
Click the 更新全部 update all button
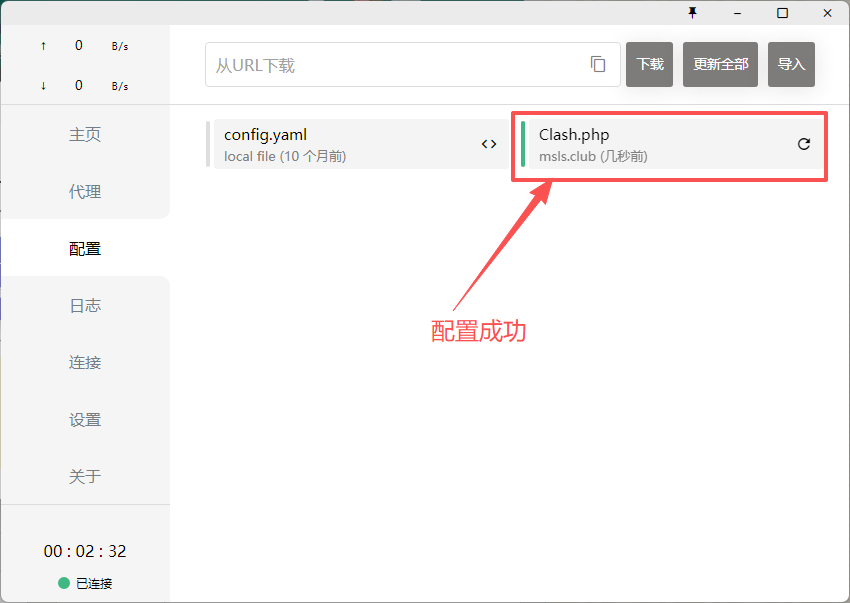point(720,64)
